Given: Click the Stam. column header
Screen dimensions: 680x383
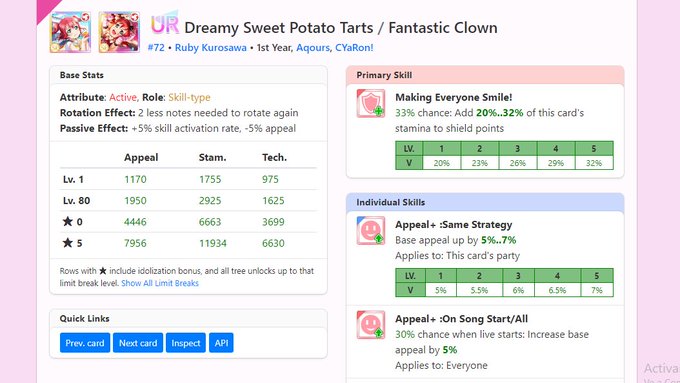Looking at the screenshot, I should [x=212, y=157].
